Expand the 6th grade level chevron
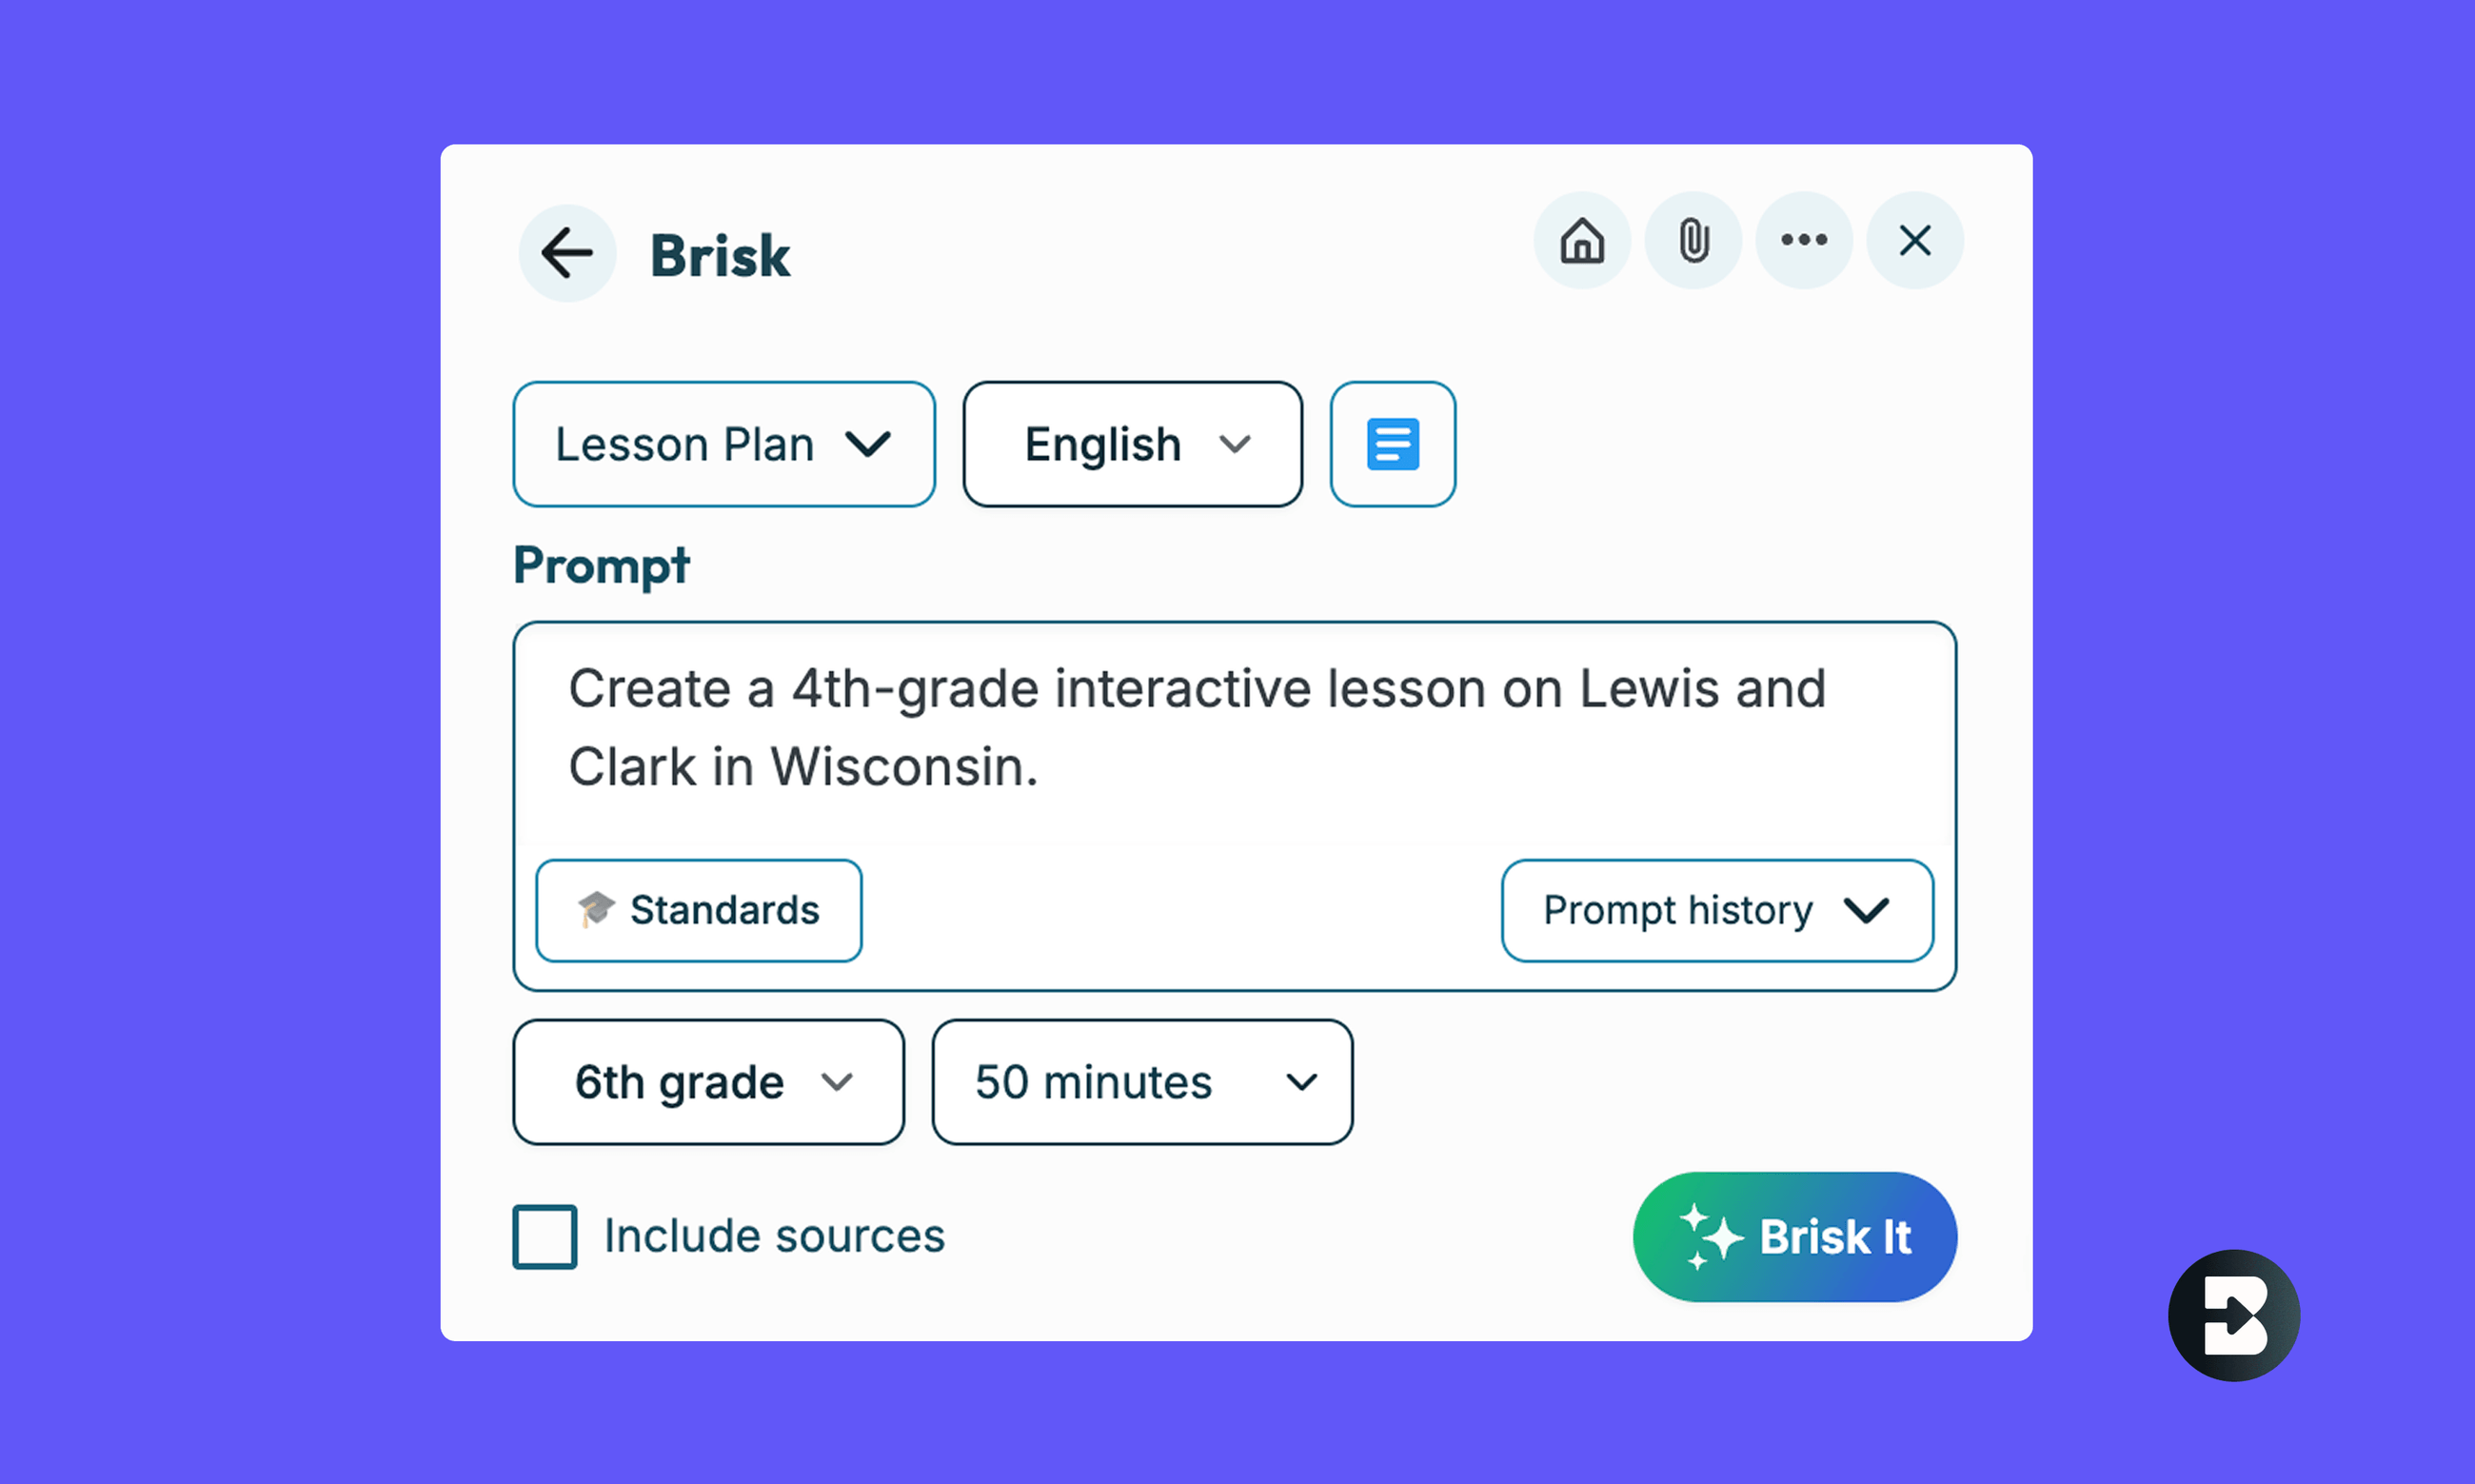The image size is (2475, 1484). pos(835,1081)
